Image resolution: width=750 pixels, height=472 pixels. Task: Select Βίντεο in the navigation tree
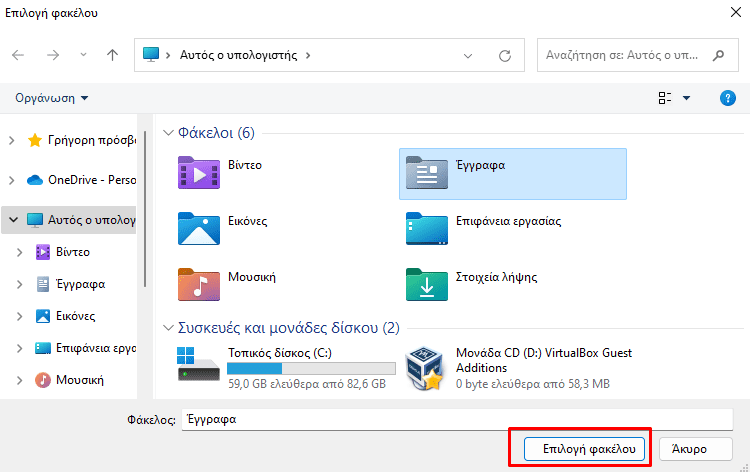63,252
